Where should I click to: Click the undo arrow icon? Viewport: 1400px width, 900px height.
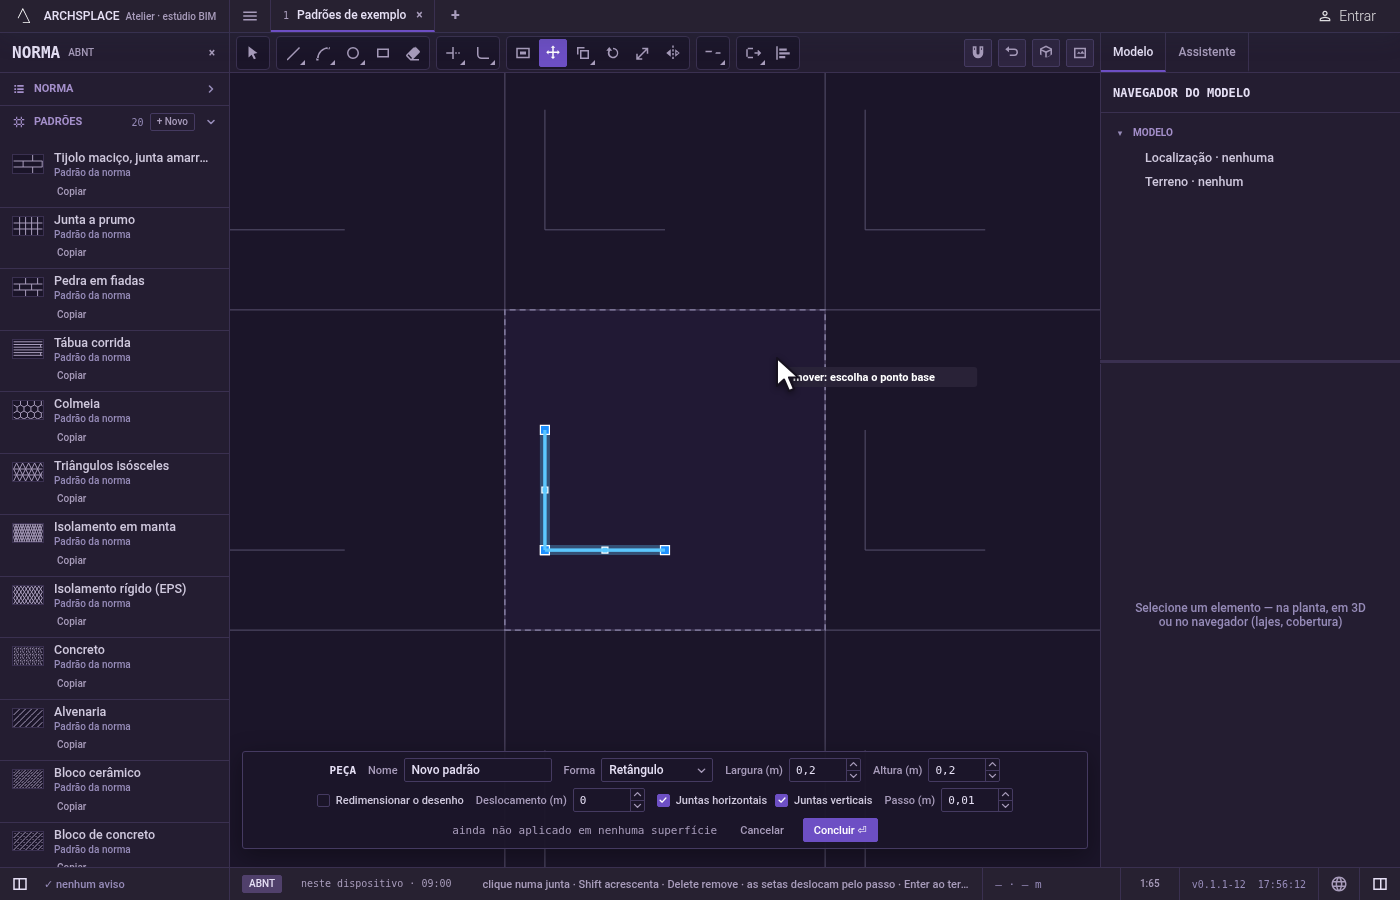tap(1012, 53)
